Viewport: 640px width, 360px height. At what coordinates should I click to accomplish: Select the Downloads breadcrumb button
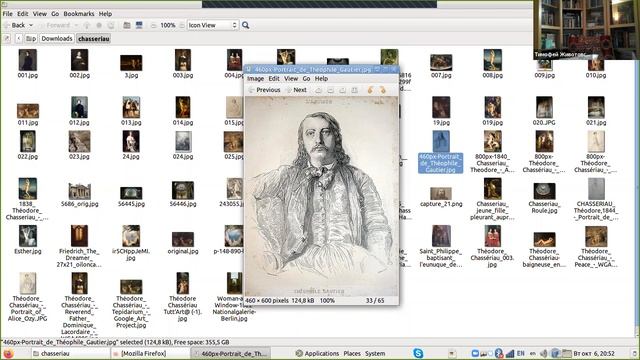coord(57,39)
